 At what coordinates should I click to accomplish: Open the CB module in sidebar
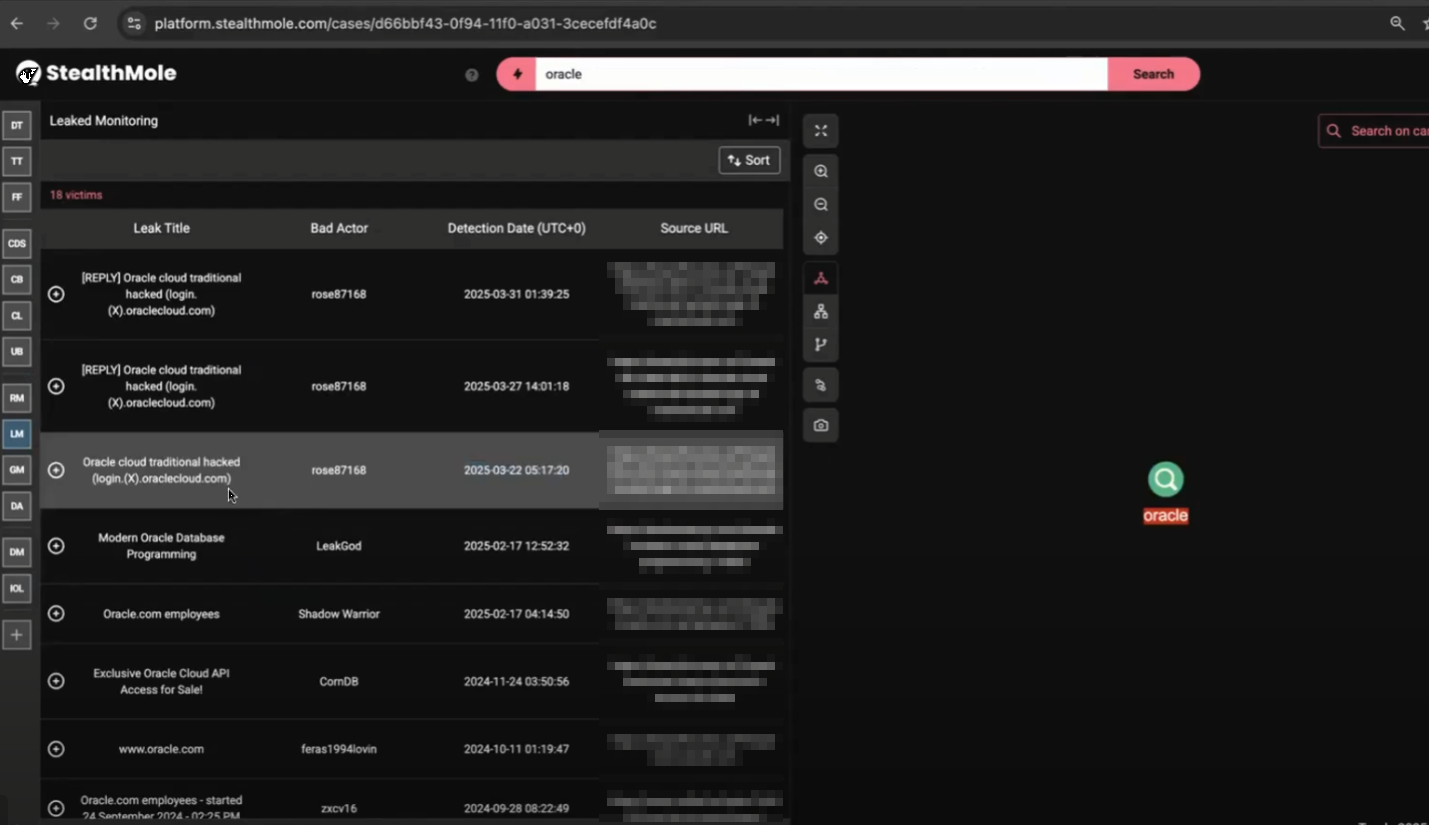pos(17,279)
